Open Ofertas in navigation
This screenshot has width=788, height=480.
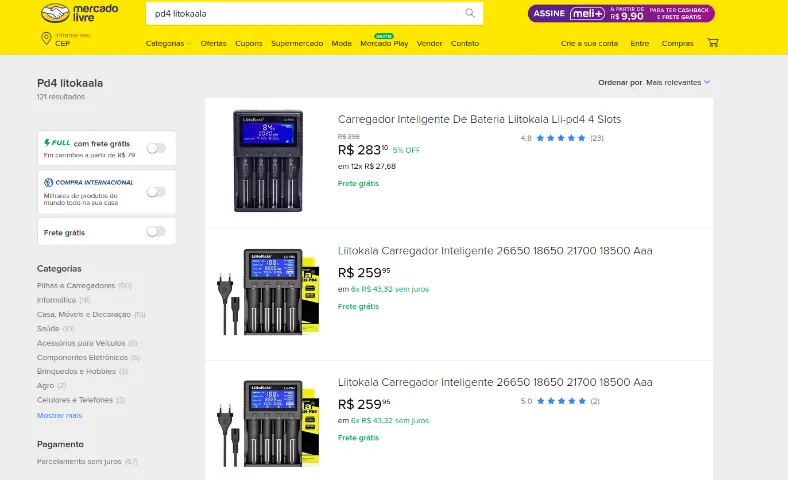[213, 44]
